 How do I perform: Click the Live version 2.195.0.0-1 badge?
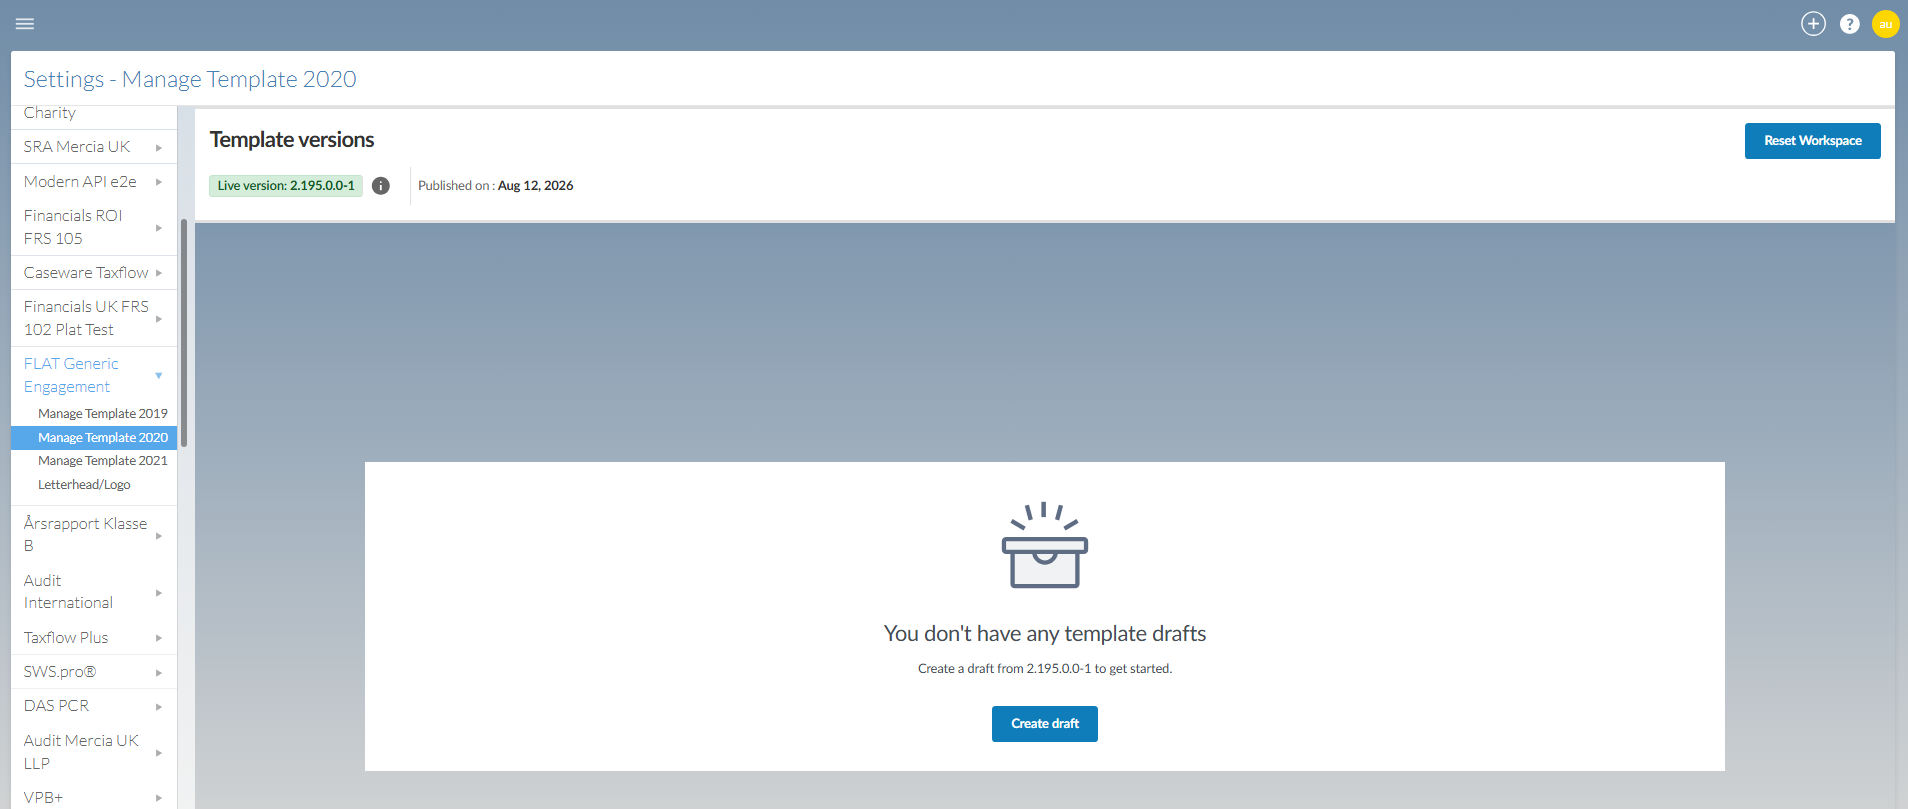[286, 186]
